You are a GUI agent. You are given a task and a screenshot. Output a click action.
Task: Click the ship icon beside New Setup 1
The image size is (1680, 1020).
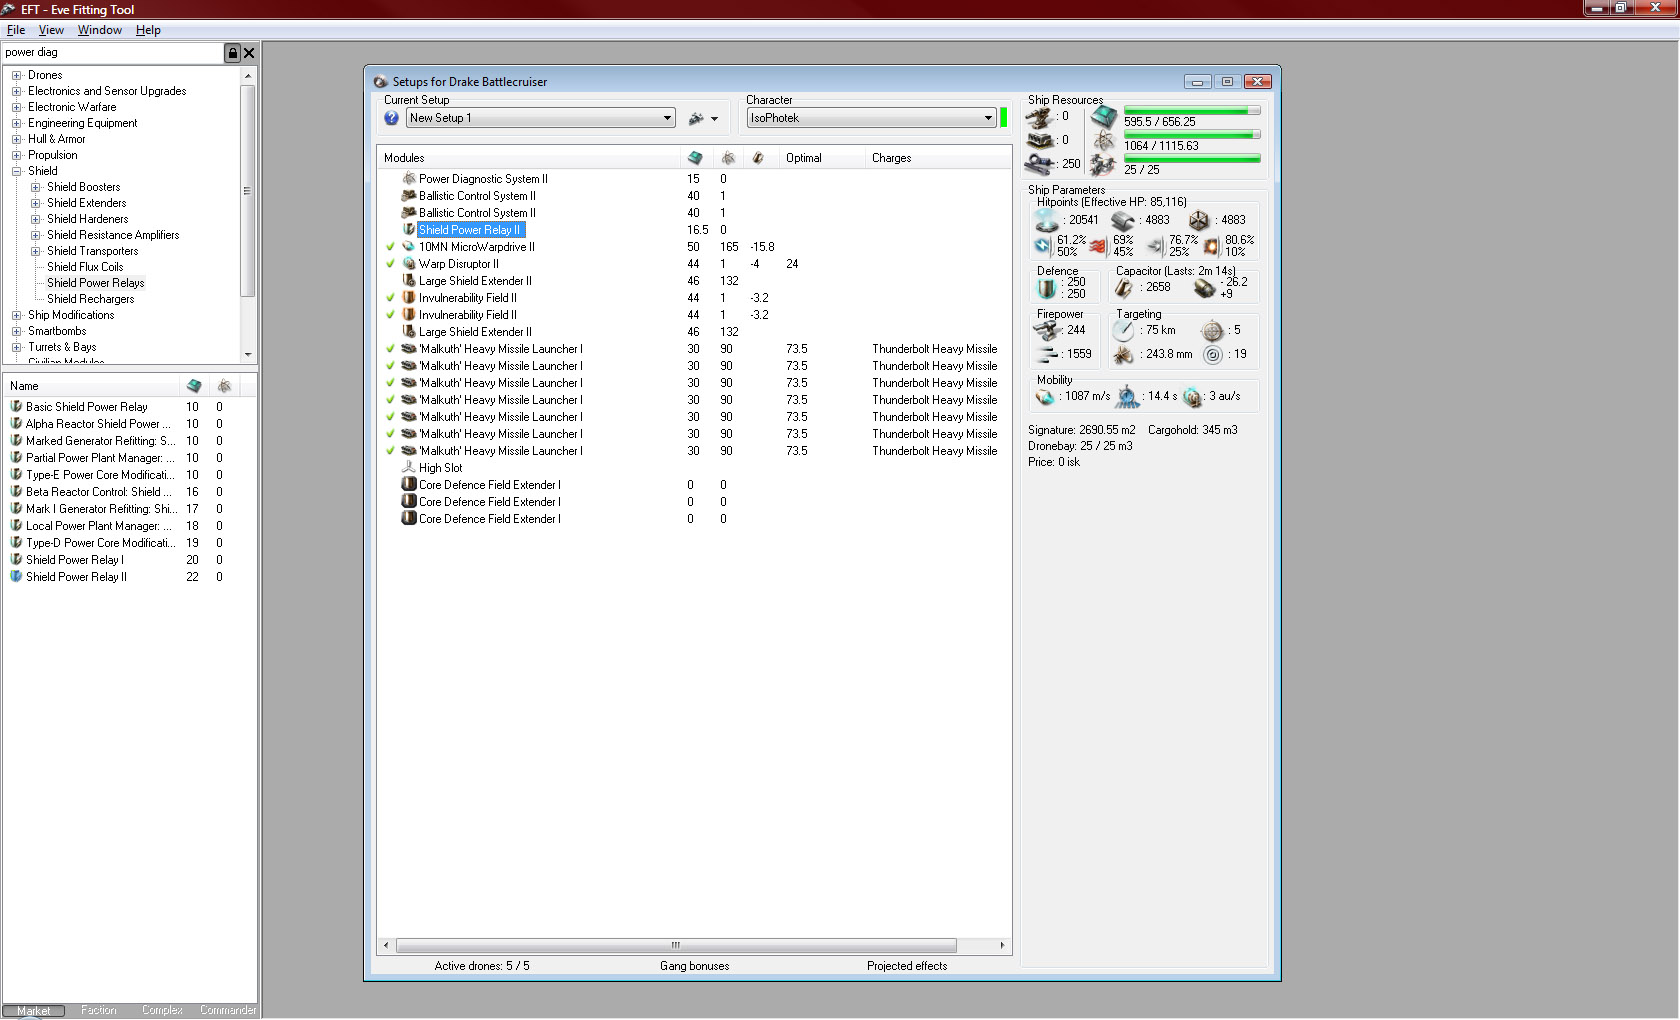click(x=697, y=118)
